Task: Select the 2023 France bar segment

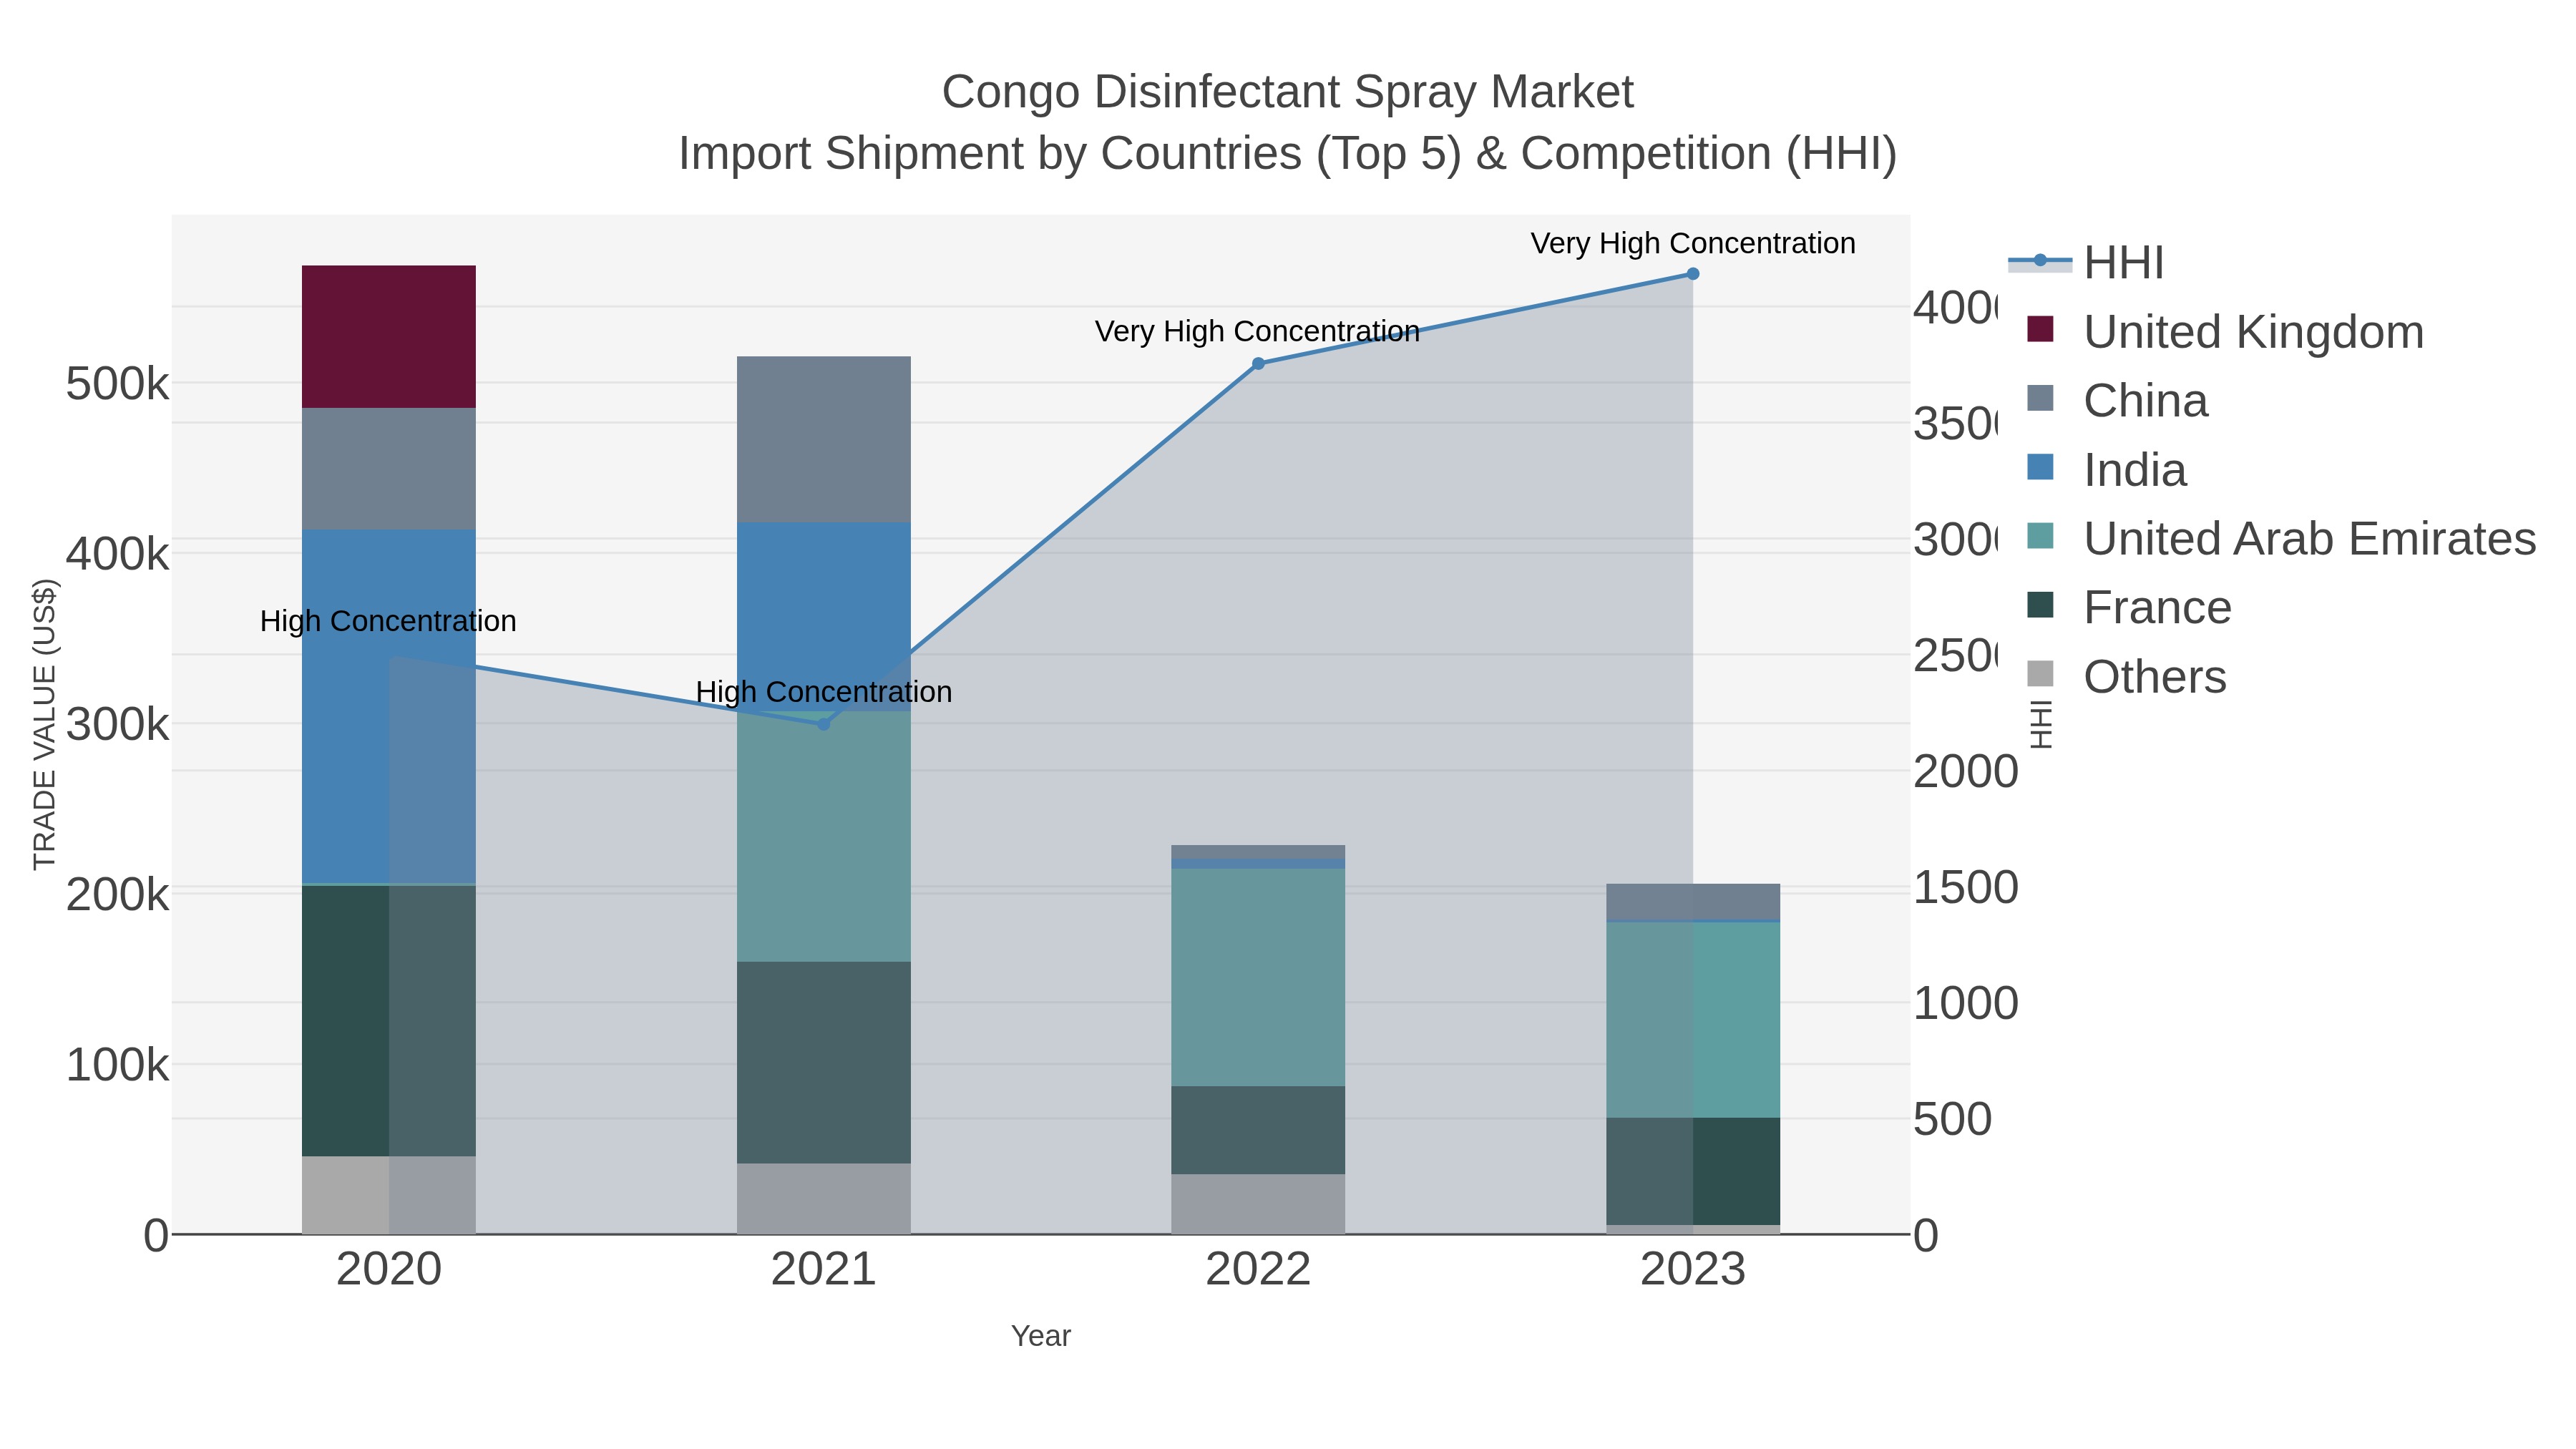Action: point(1693,1172)
